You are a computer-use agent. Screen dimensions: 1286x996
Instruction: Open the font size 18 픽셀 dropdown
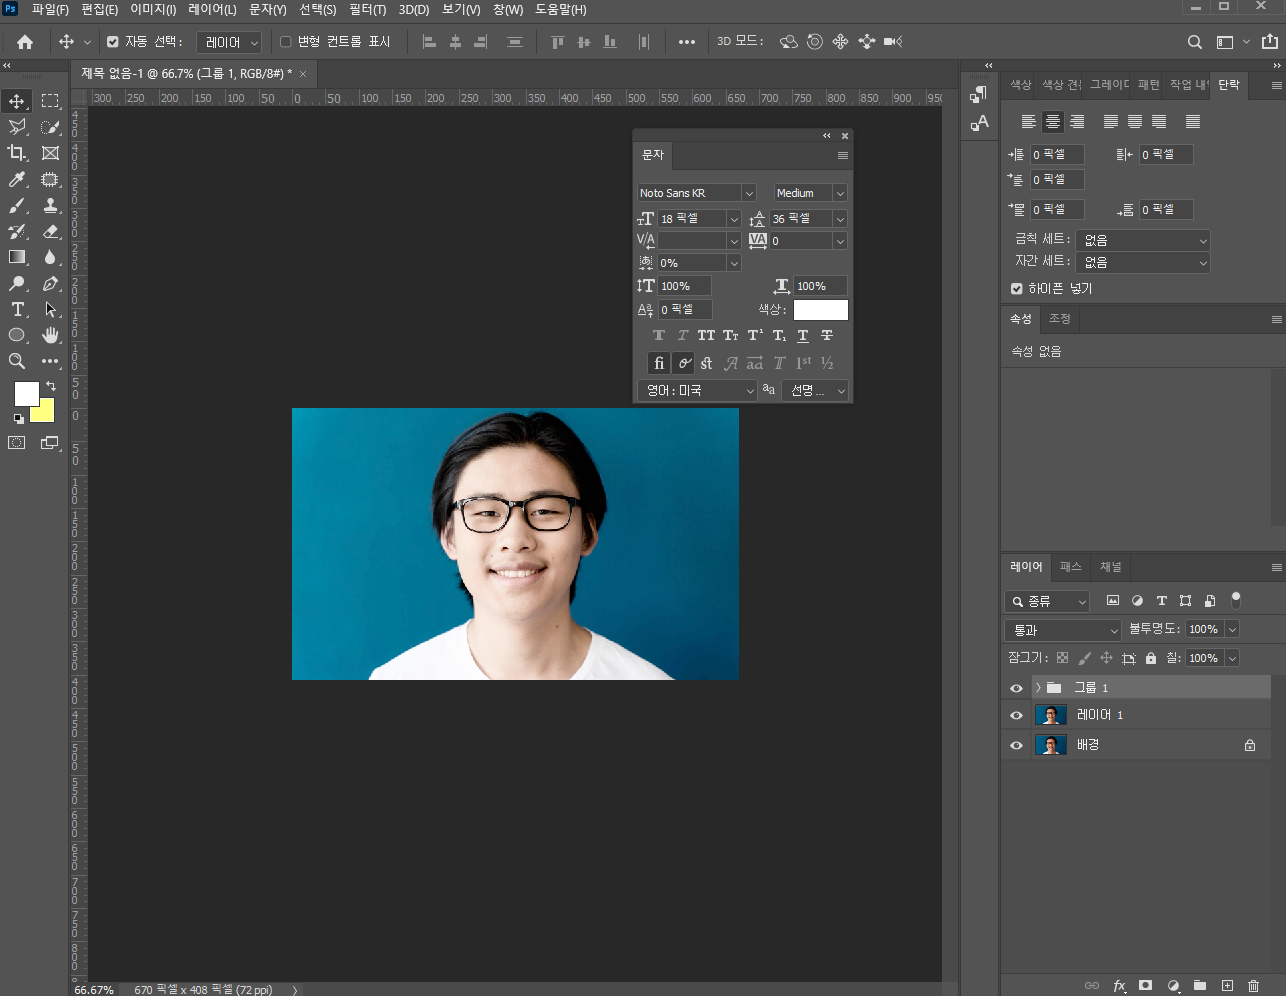click(734, 218)
